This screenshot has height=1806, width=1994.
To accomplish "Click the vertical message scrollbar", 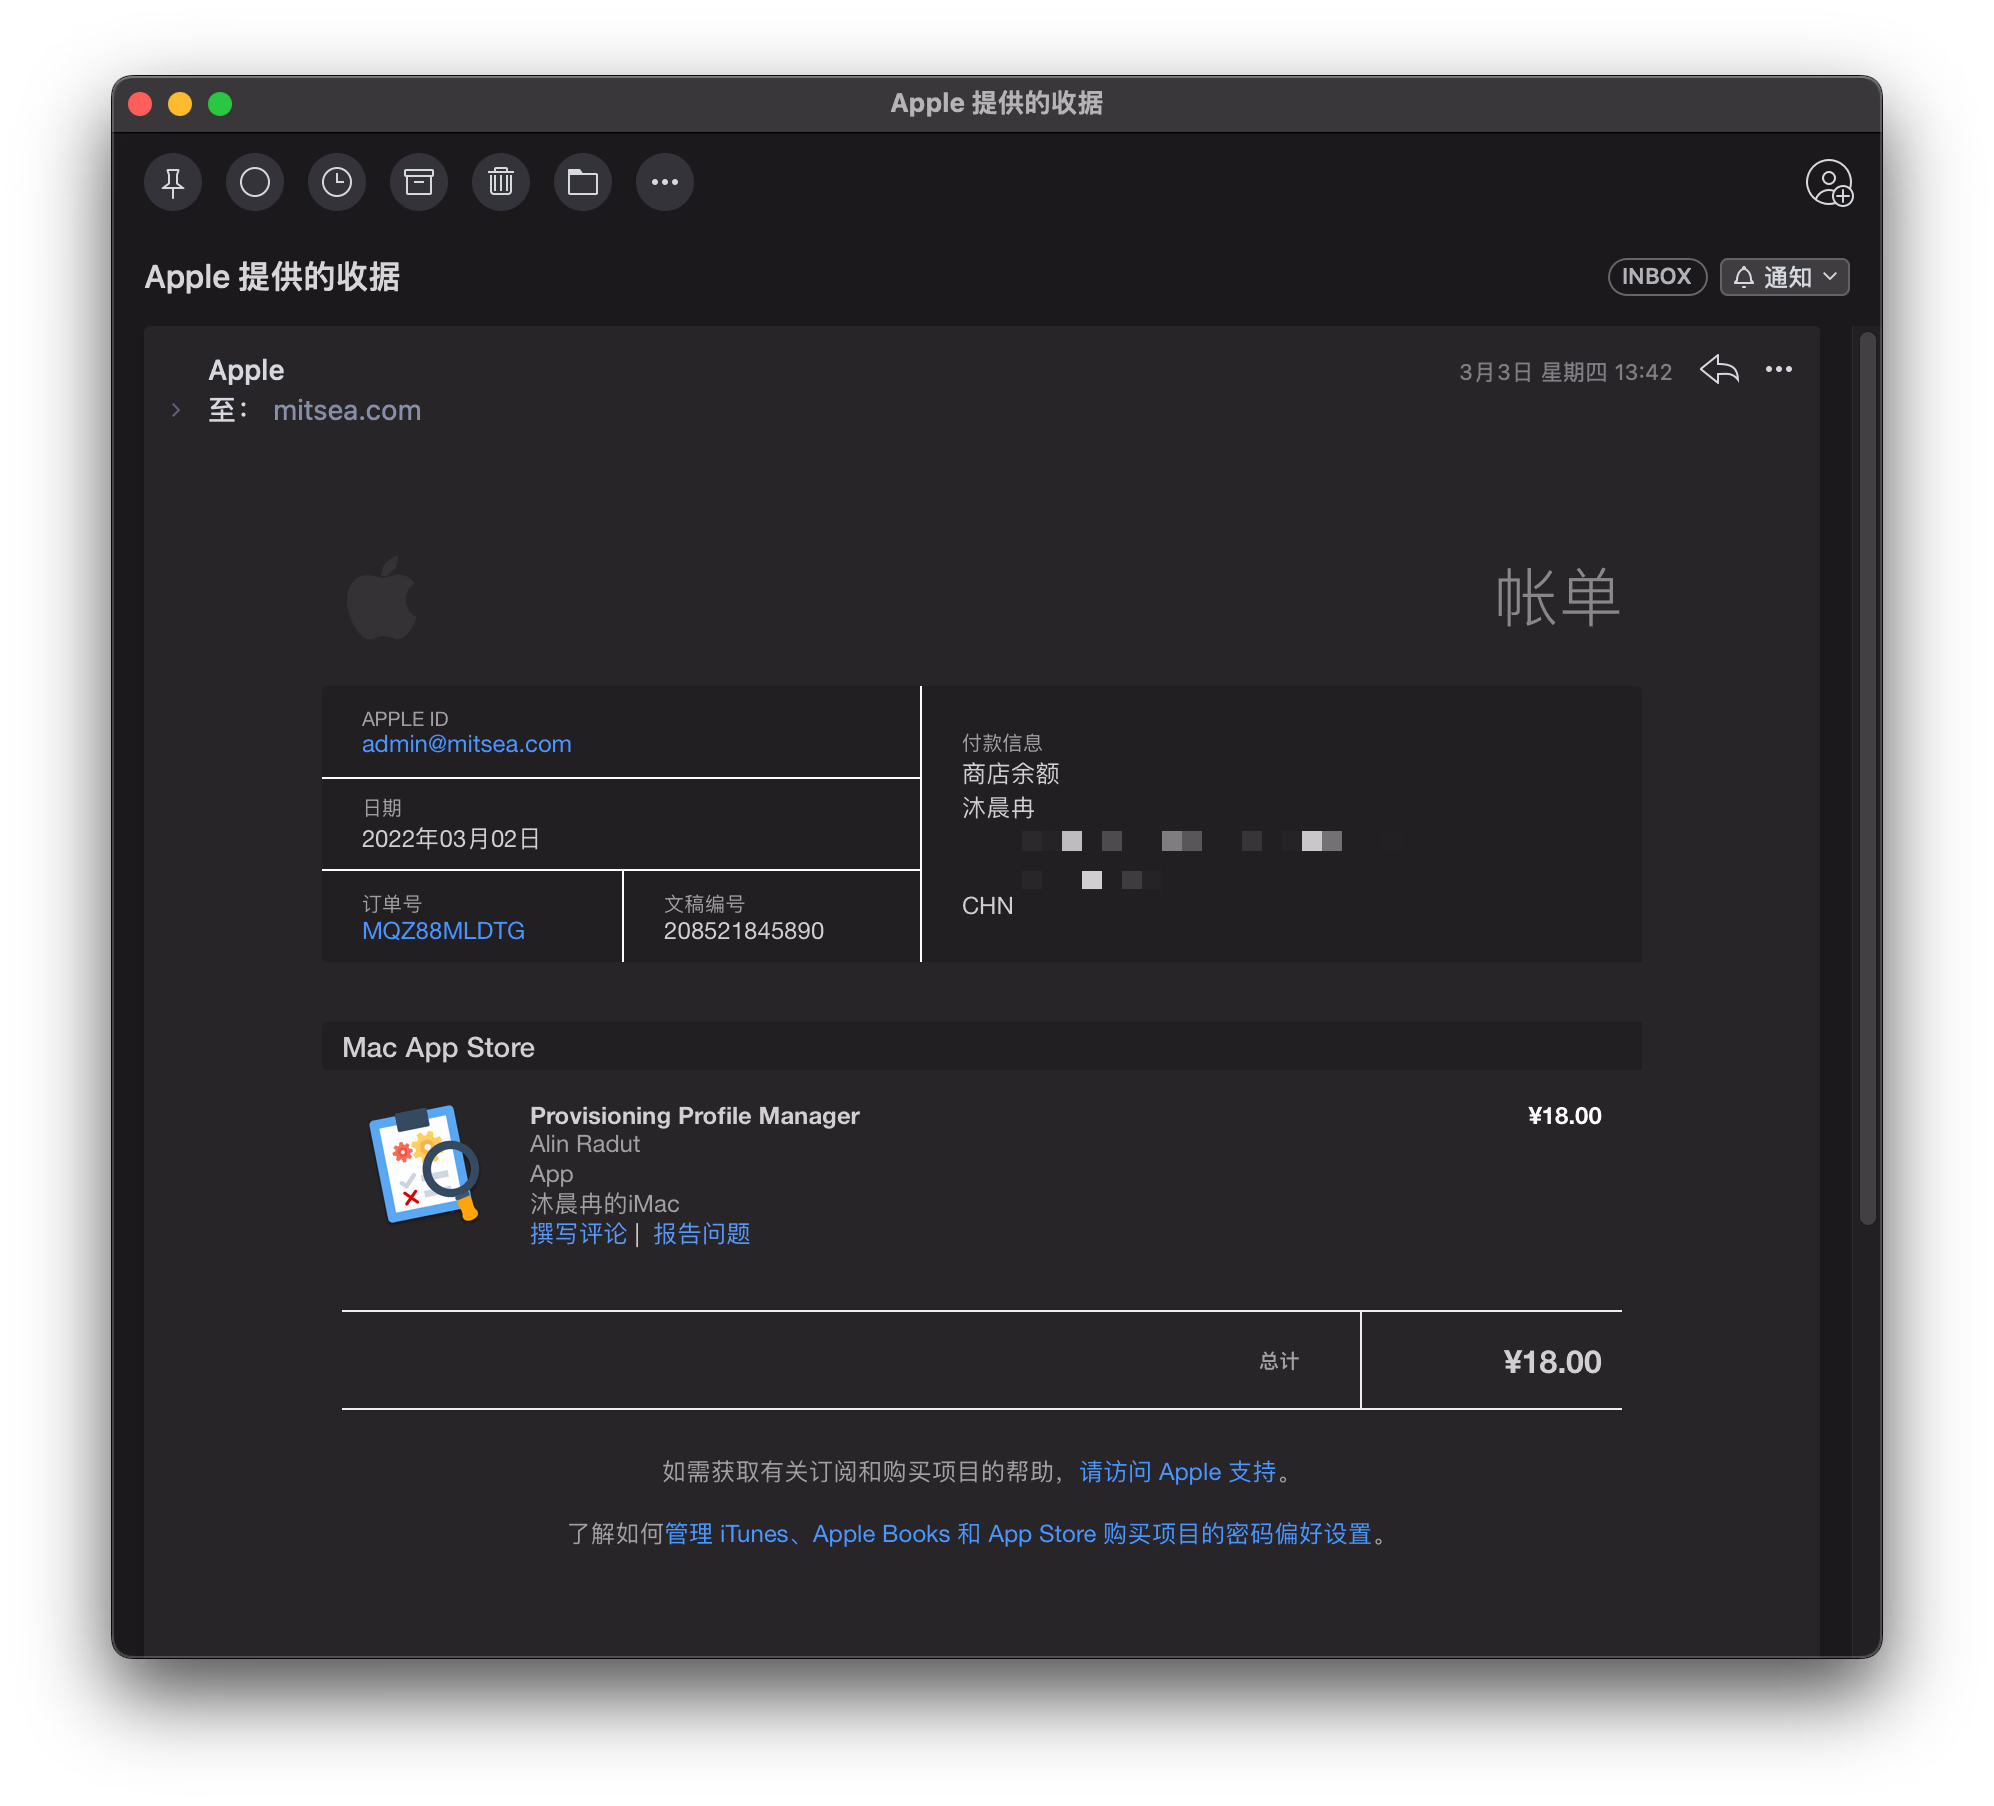I will pyautogui.click(x=1867, y=780).
